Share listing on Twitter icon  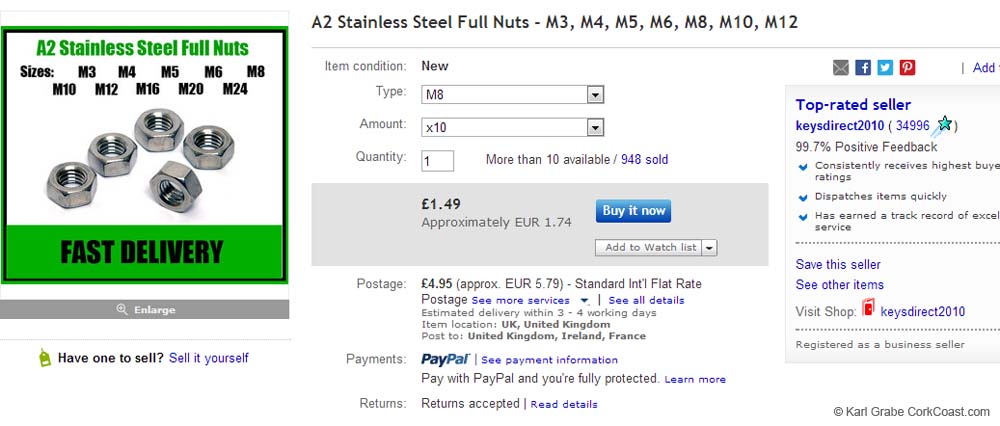click(885, 68)
